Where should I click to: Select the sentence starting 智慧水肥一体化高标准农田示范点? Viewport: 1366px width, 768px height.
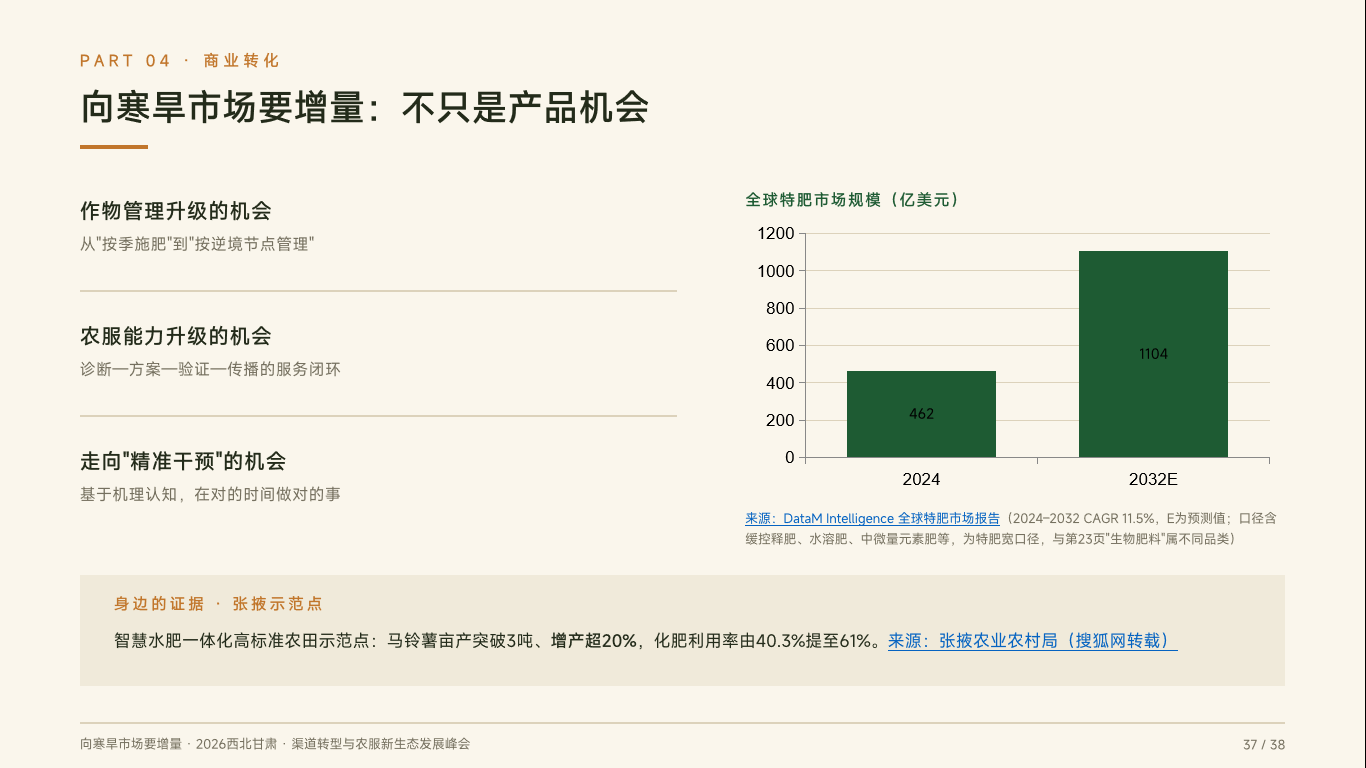pyautogui.click(x=500, y=641)
